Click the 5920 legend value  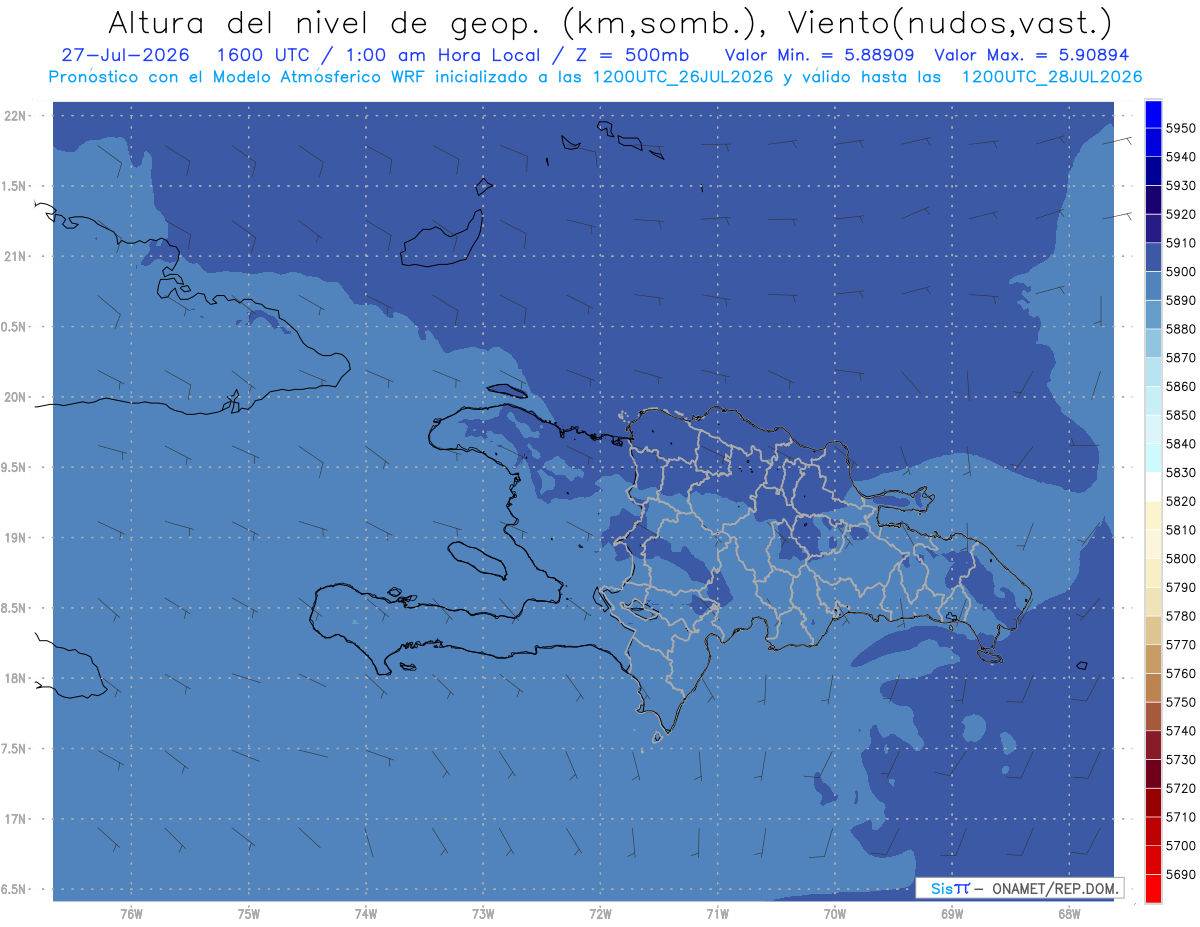pos(1180,214)
